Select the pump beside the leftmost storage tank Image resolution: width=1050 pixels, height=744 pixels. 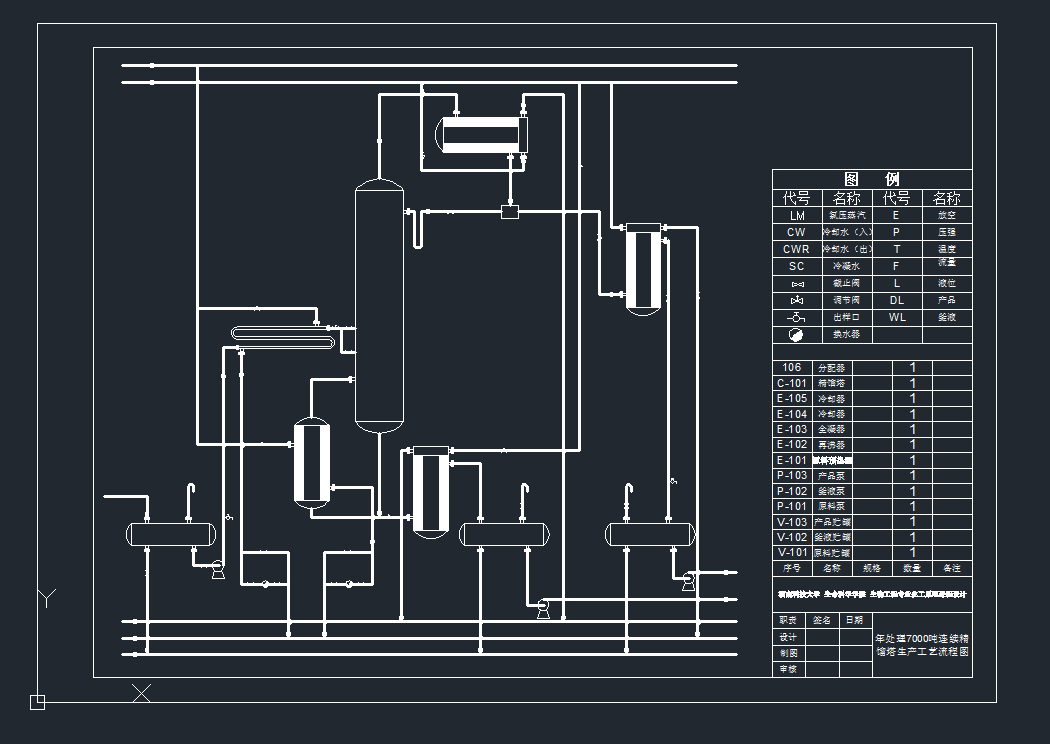click(214, 571)
